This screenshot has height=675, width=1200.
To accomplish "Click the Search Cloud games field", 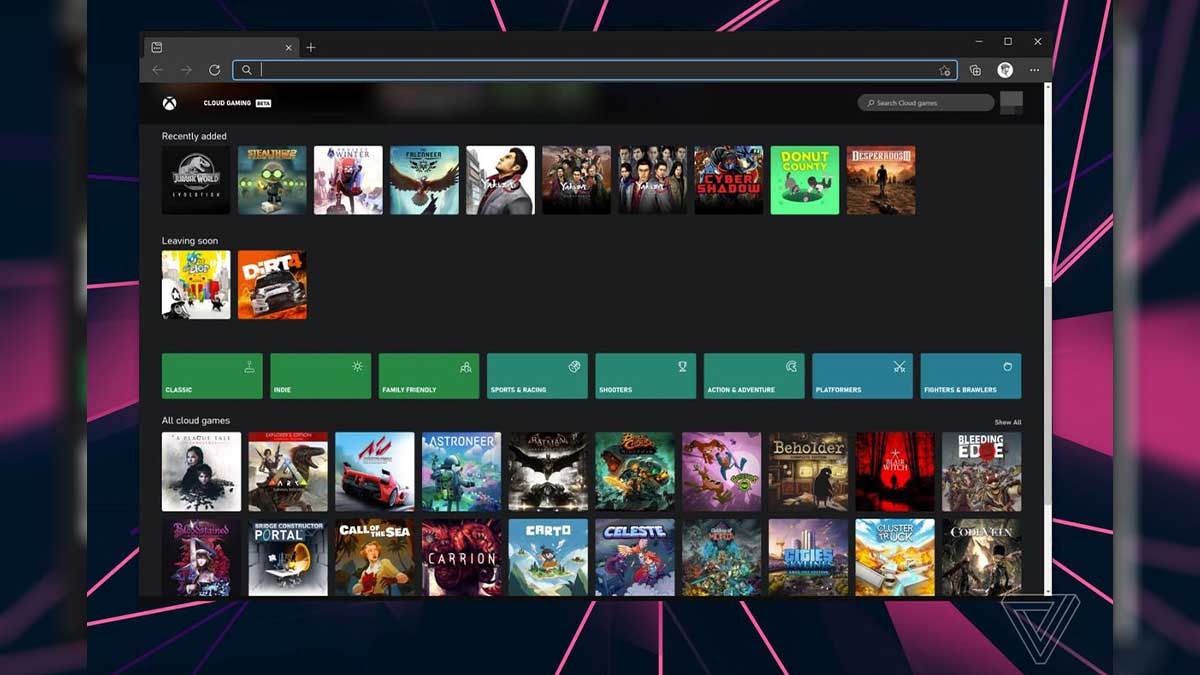I will point(926,103).
